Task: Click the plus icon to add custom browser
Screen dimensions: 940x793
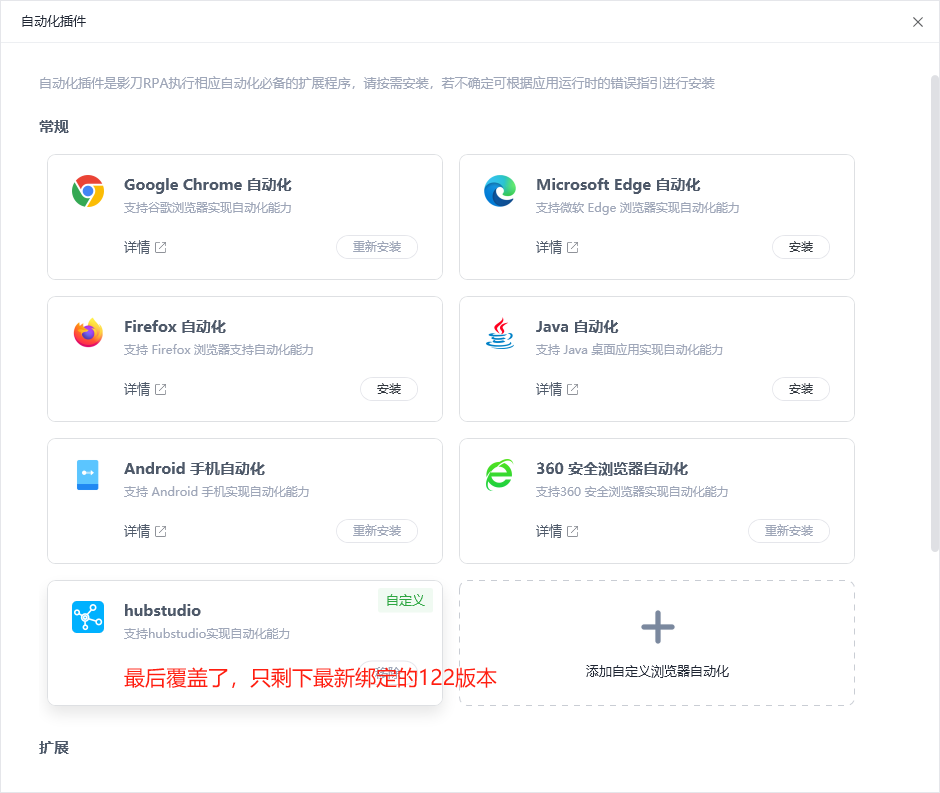Action: pyautogui.click(x=658, y=627)
